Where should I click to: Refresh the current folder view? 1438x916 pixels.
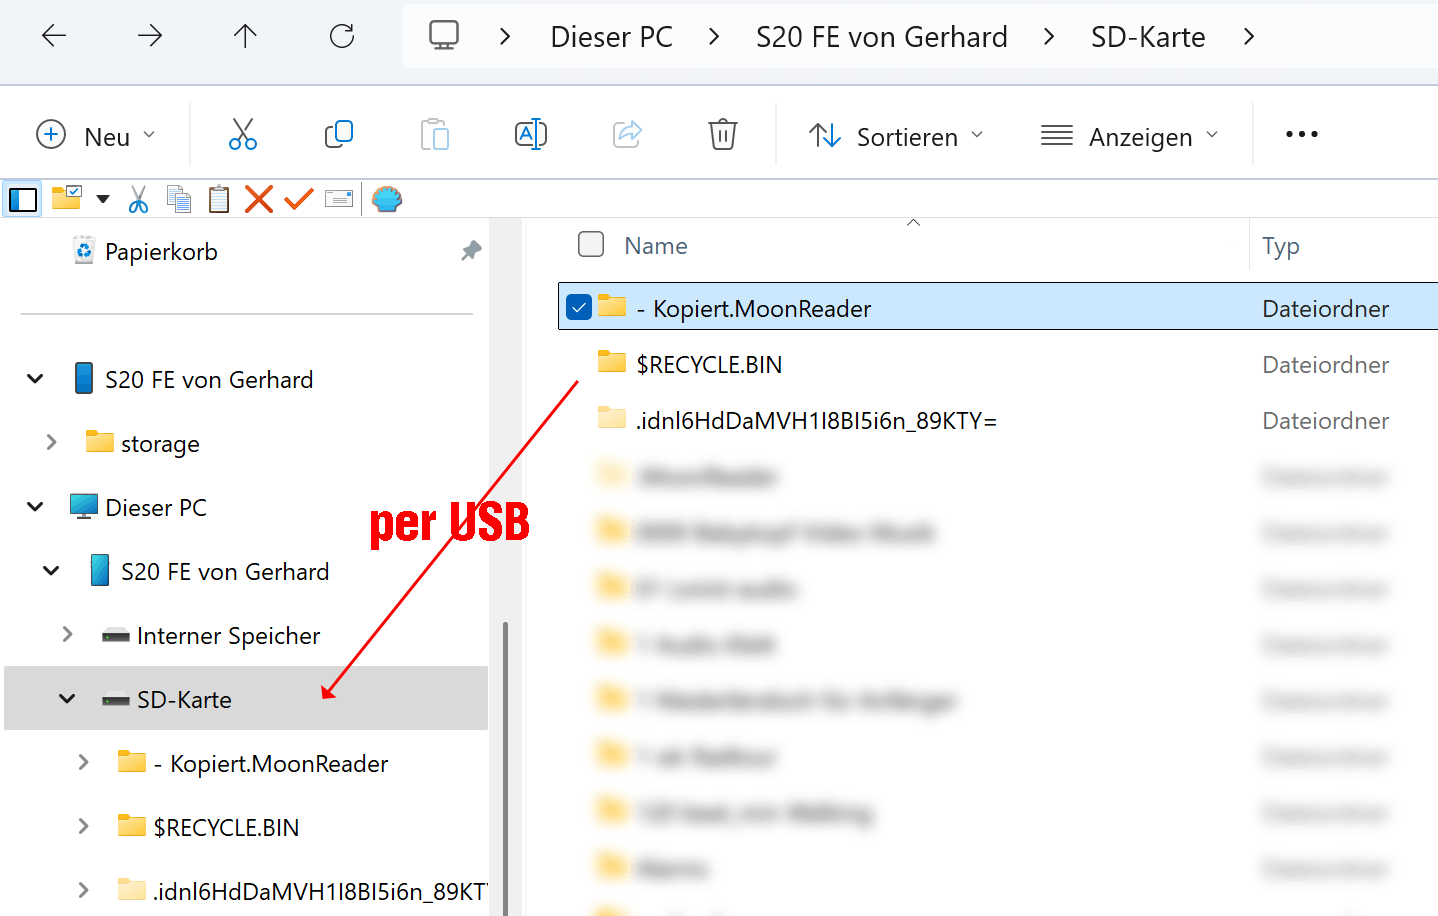[342, 36]
